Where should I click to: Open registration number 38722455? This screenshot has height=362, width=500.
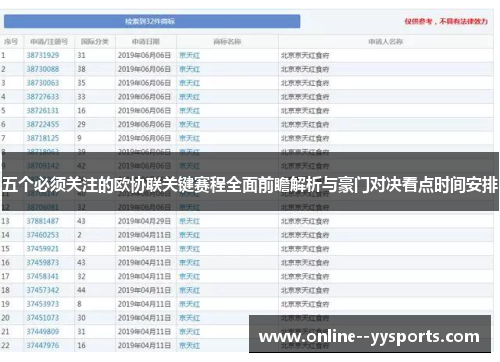tap(43, 124)
